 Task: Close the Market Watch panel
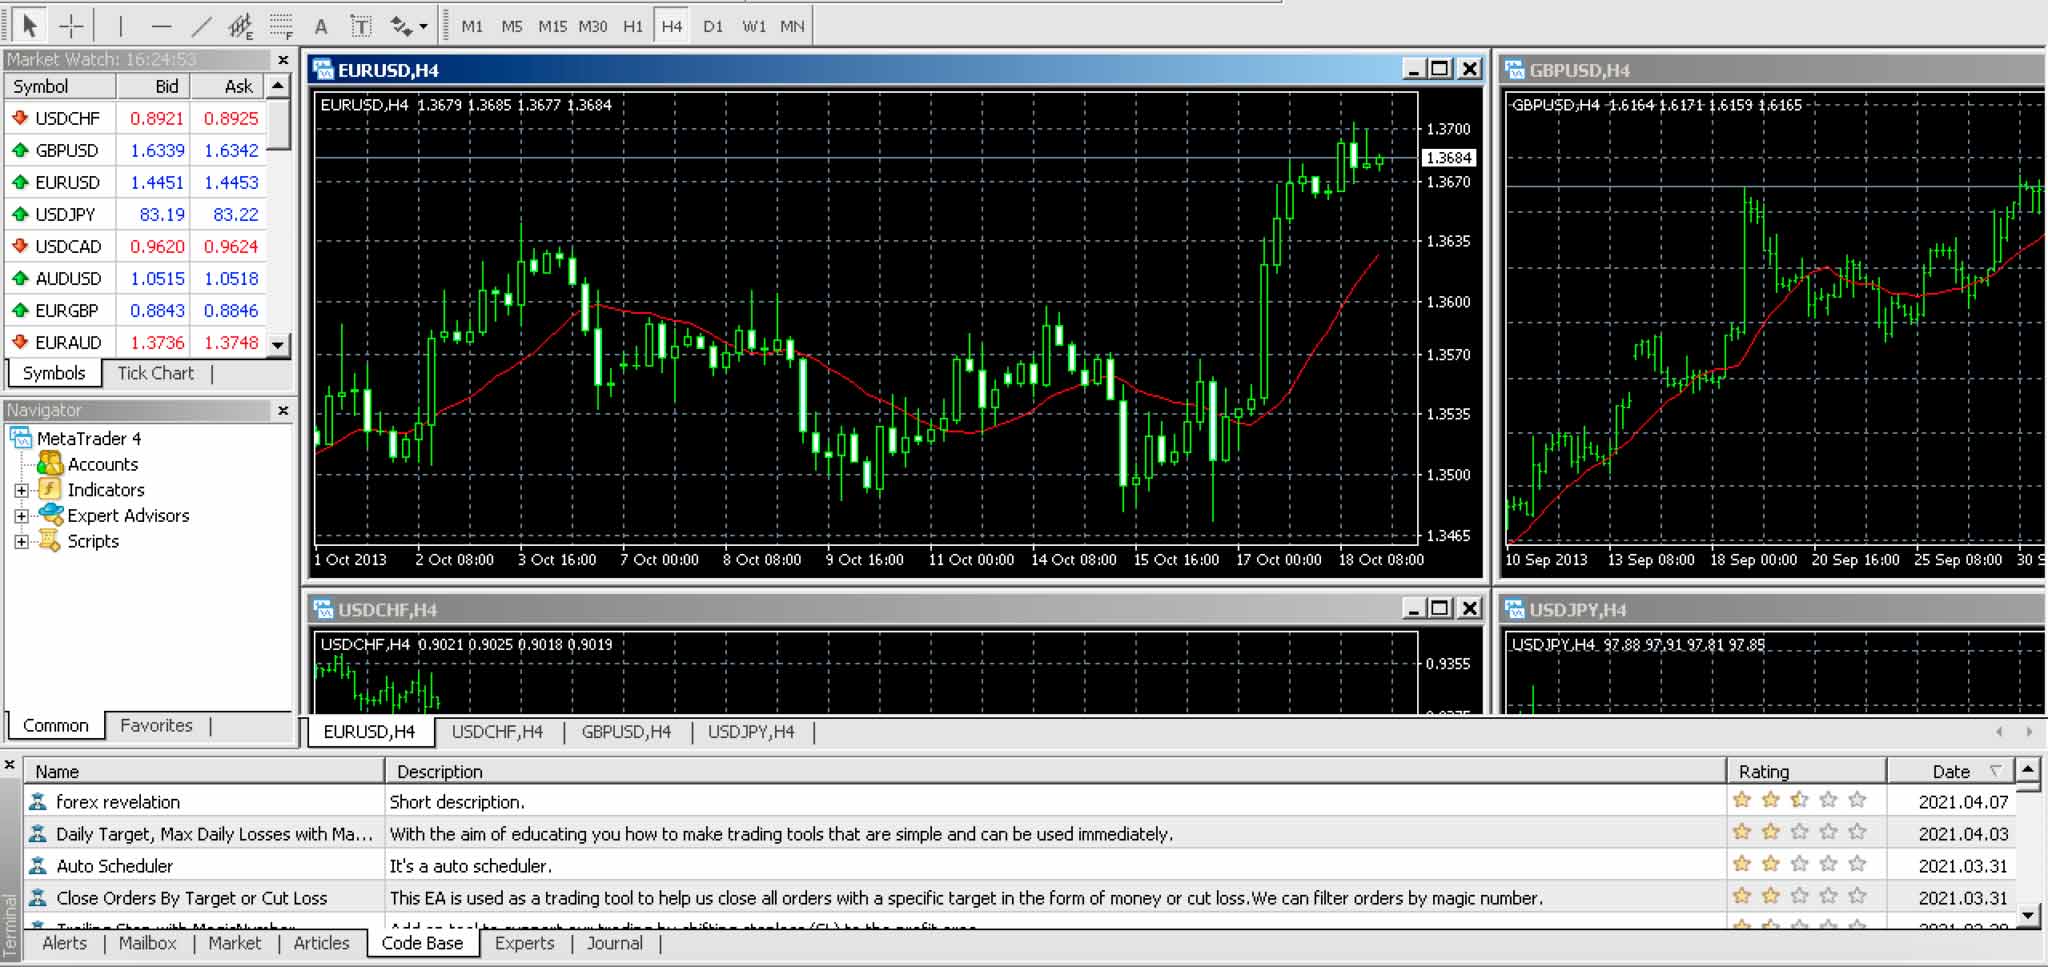click(283, 60)
